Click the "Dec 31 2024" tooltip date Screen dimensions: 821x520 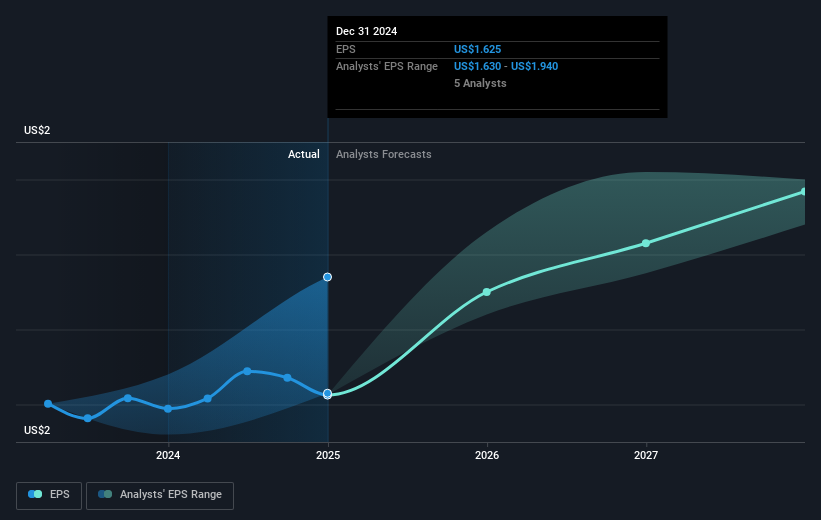367,31
